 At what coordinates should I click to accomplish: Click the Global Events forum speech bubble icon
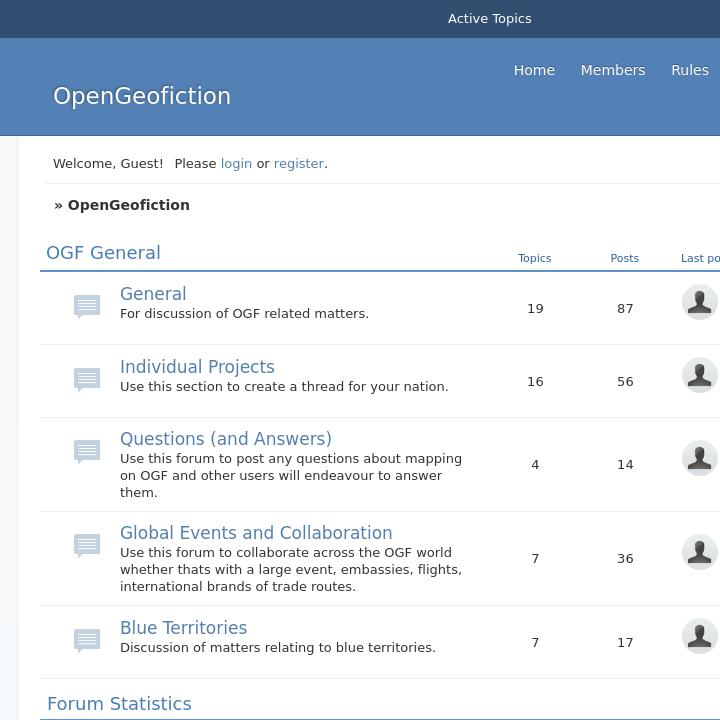(87, 545)
